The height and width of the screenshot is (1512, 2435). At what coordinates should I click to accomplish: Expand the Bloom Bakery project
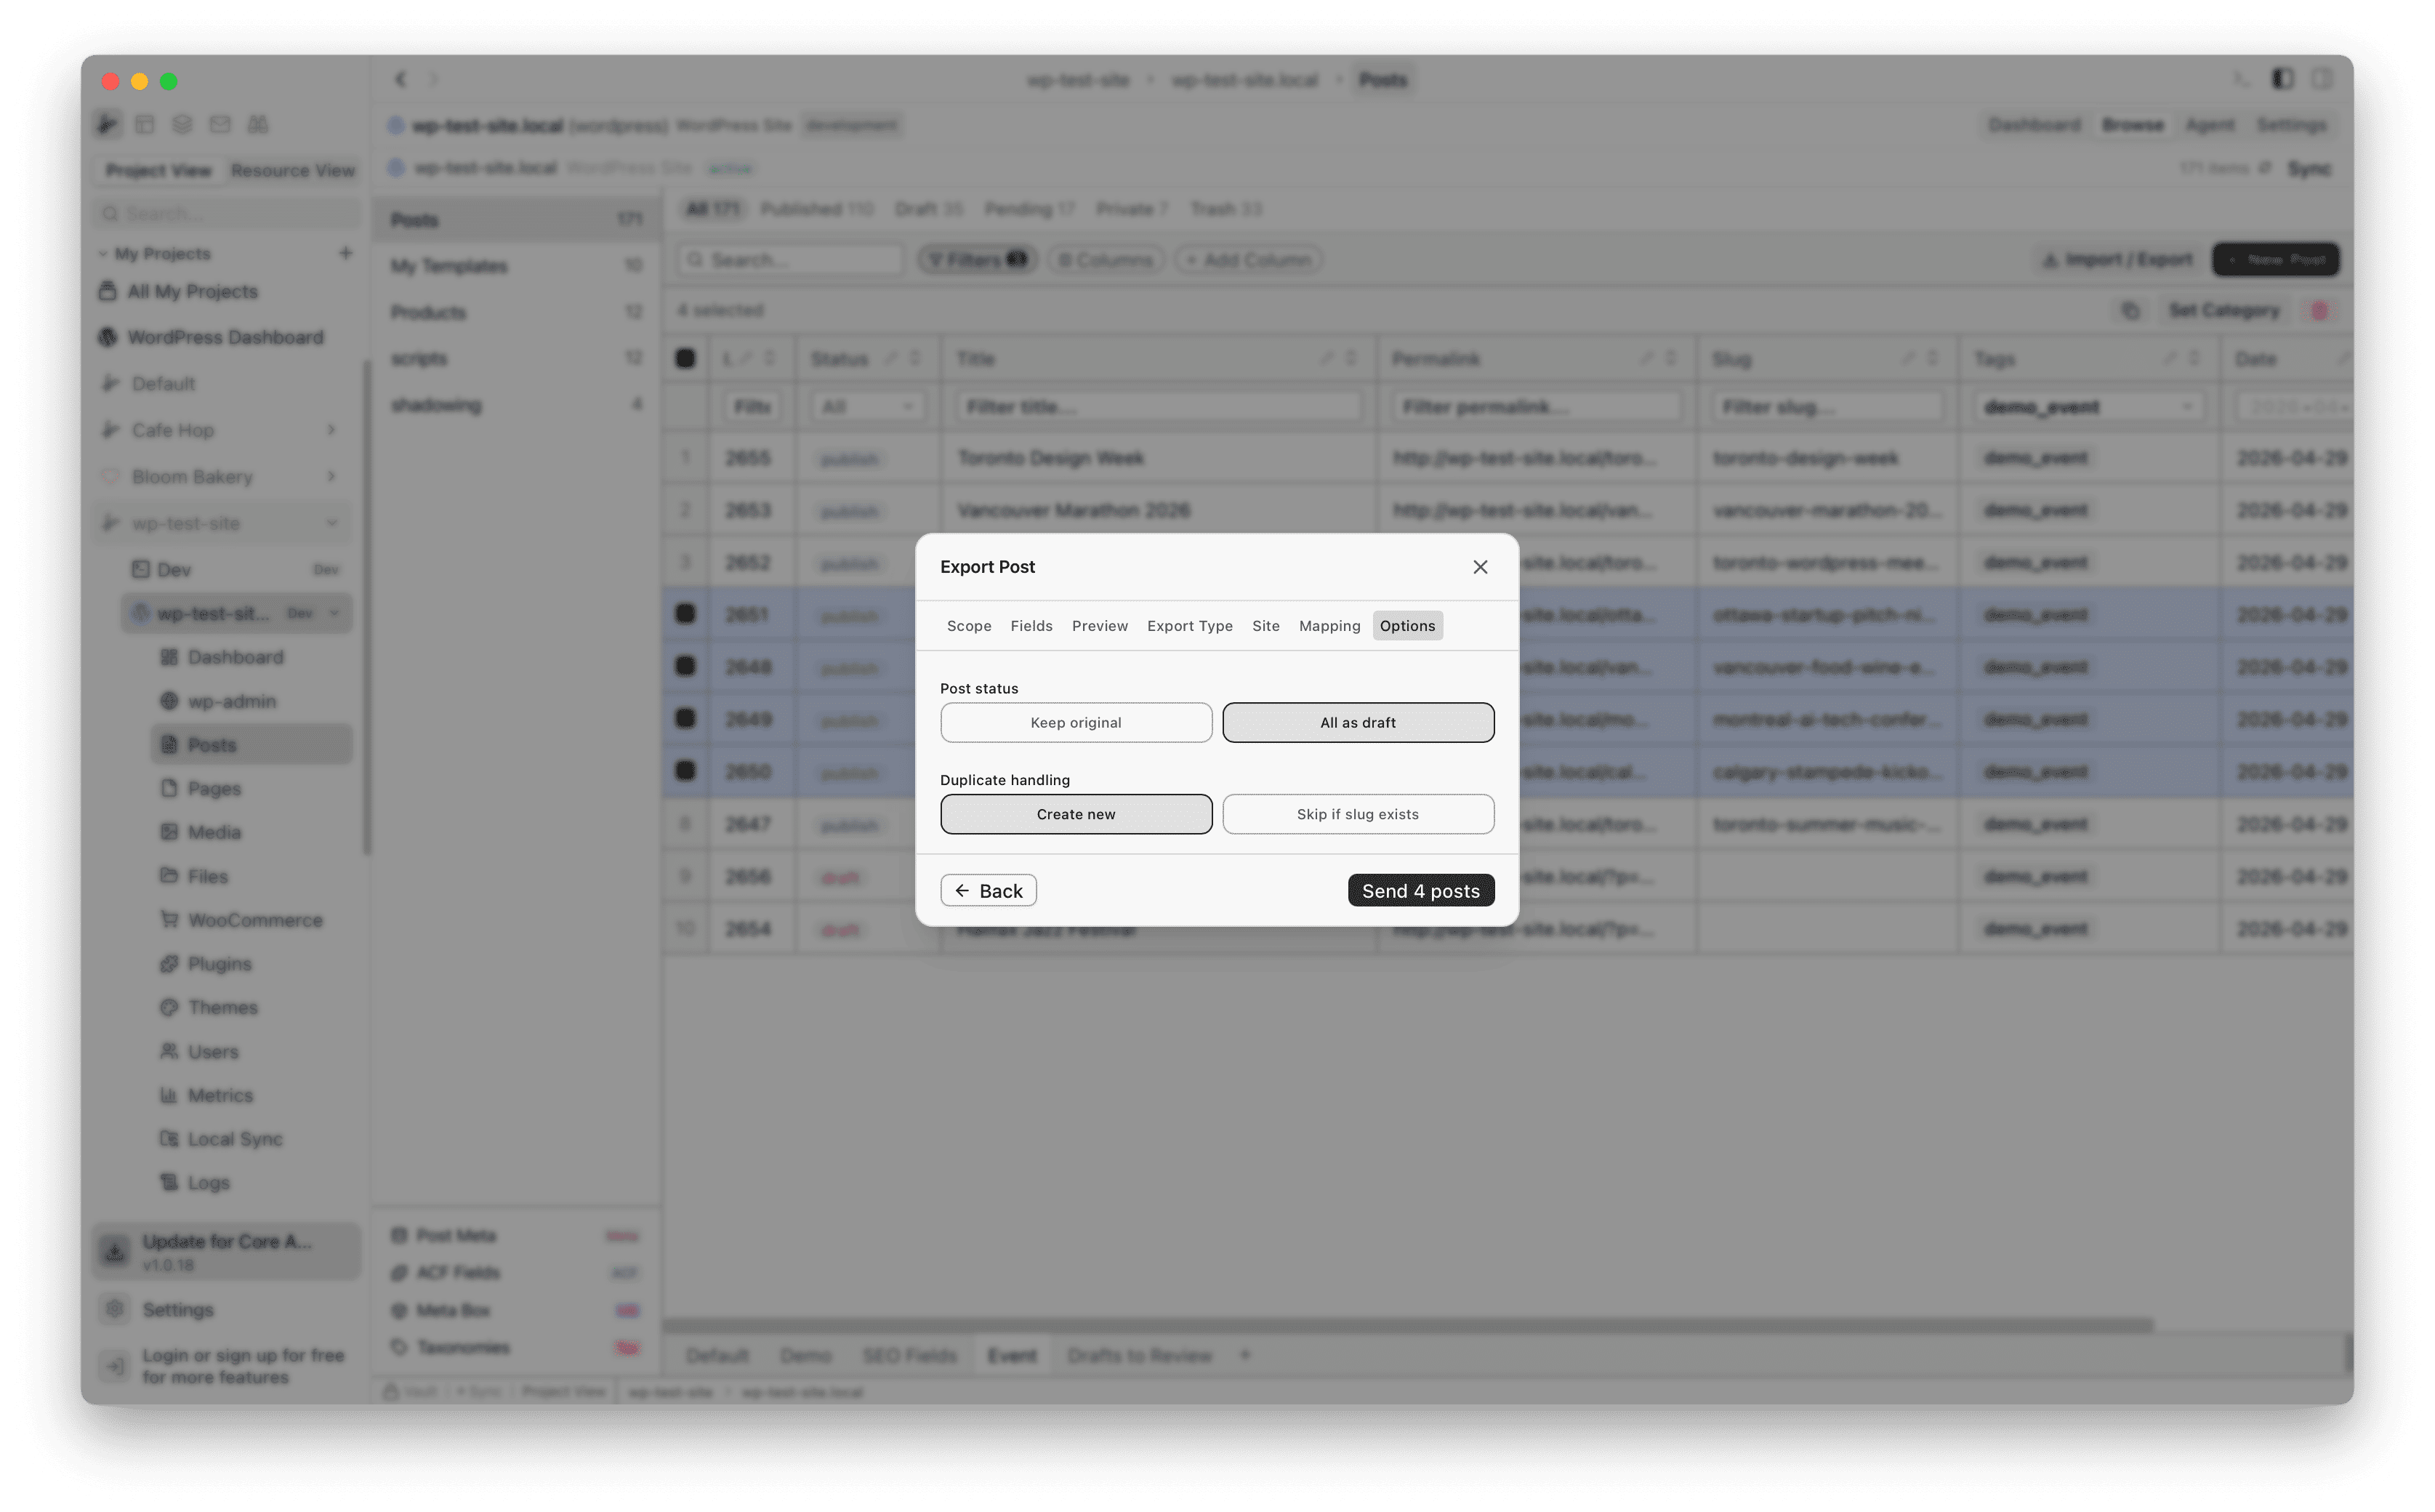click(x=331, y=476)
